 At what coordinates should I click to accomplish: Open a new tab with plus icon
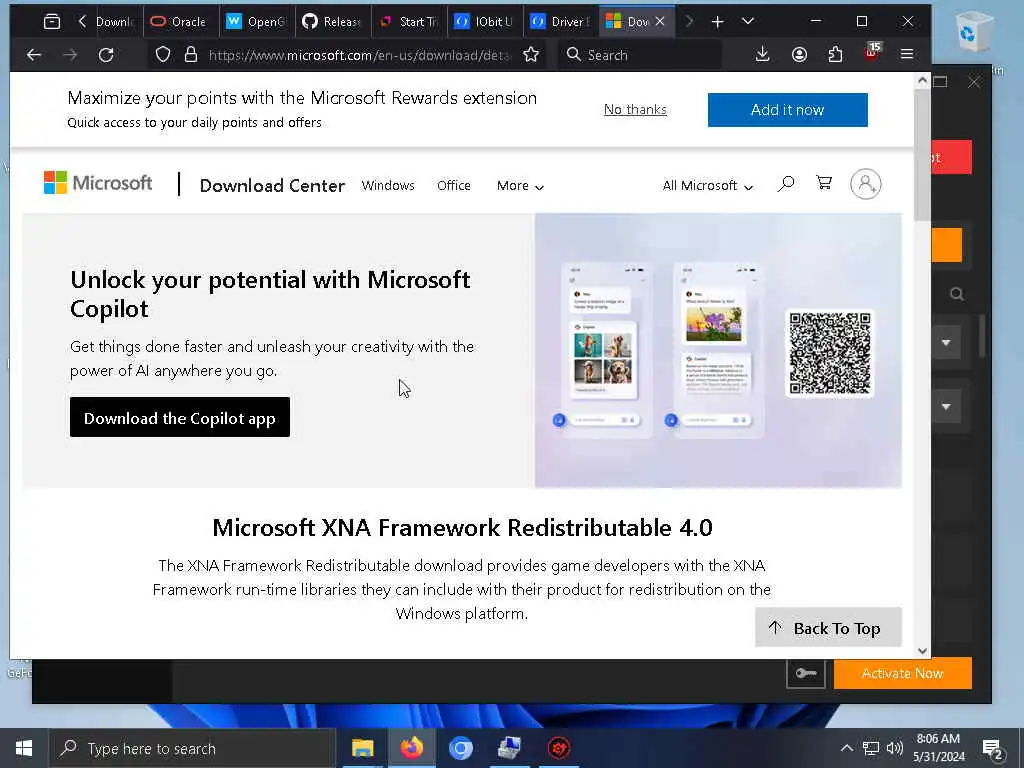(717, 22)
